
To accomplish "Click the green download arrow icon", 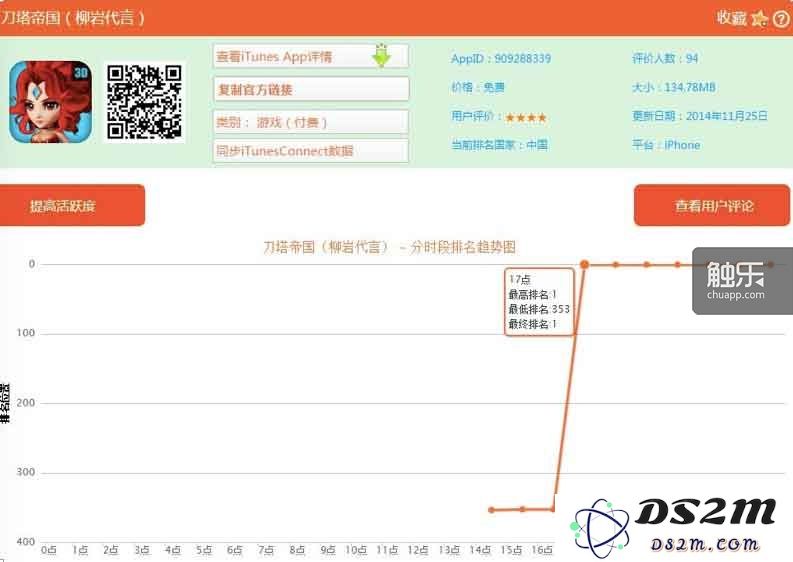I will point(381,56).
